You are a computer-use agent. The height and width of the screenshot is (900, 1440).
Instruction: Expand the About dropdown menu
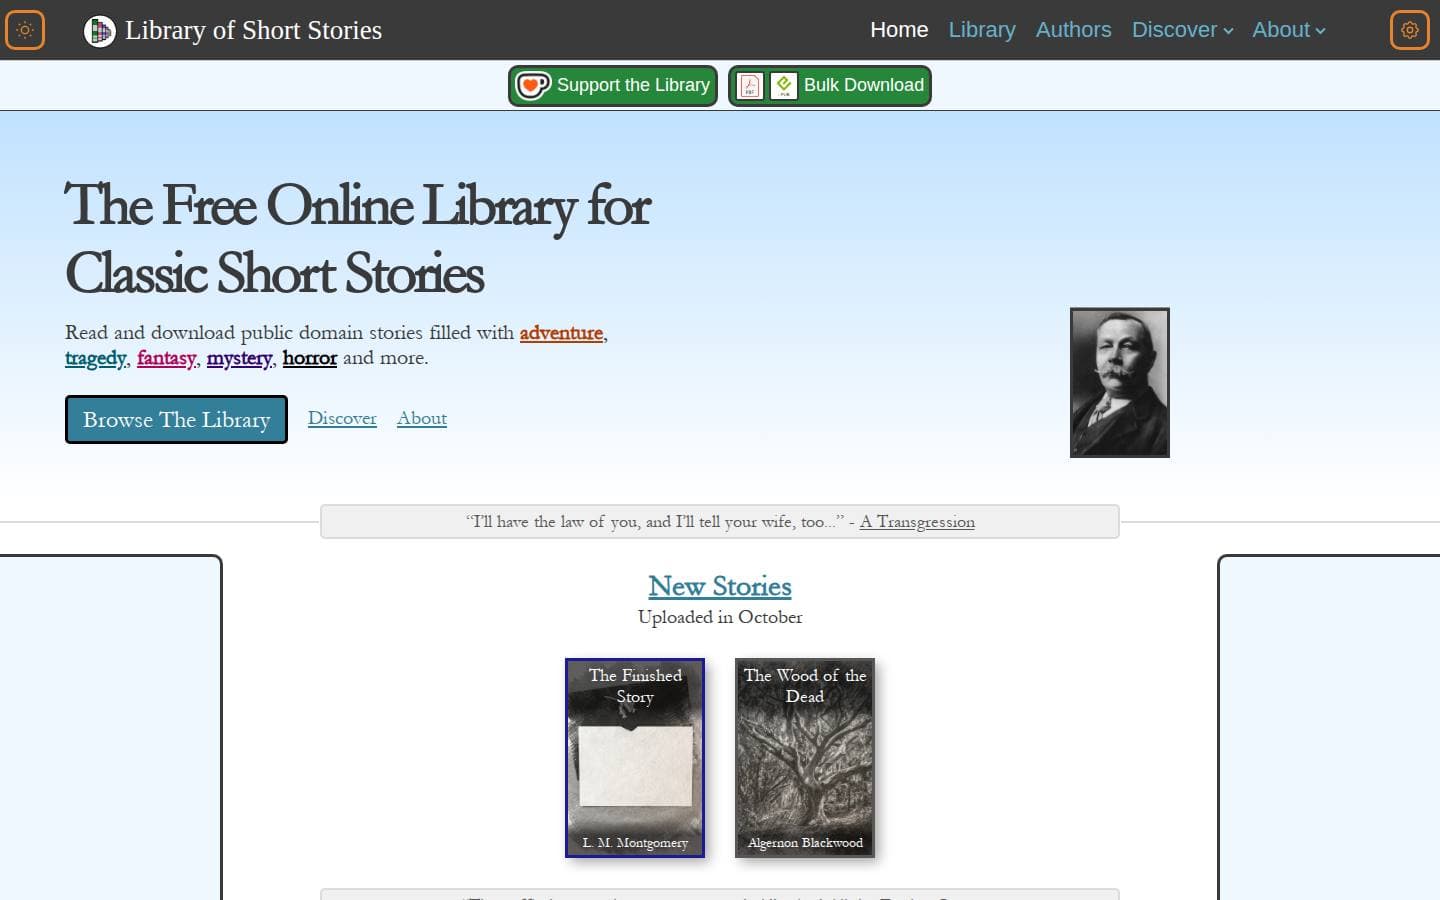(1289, 30)
